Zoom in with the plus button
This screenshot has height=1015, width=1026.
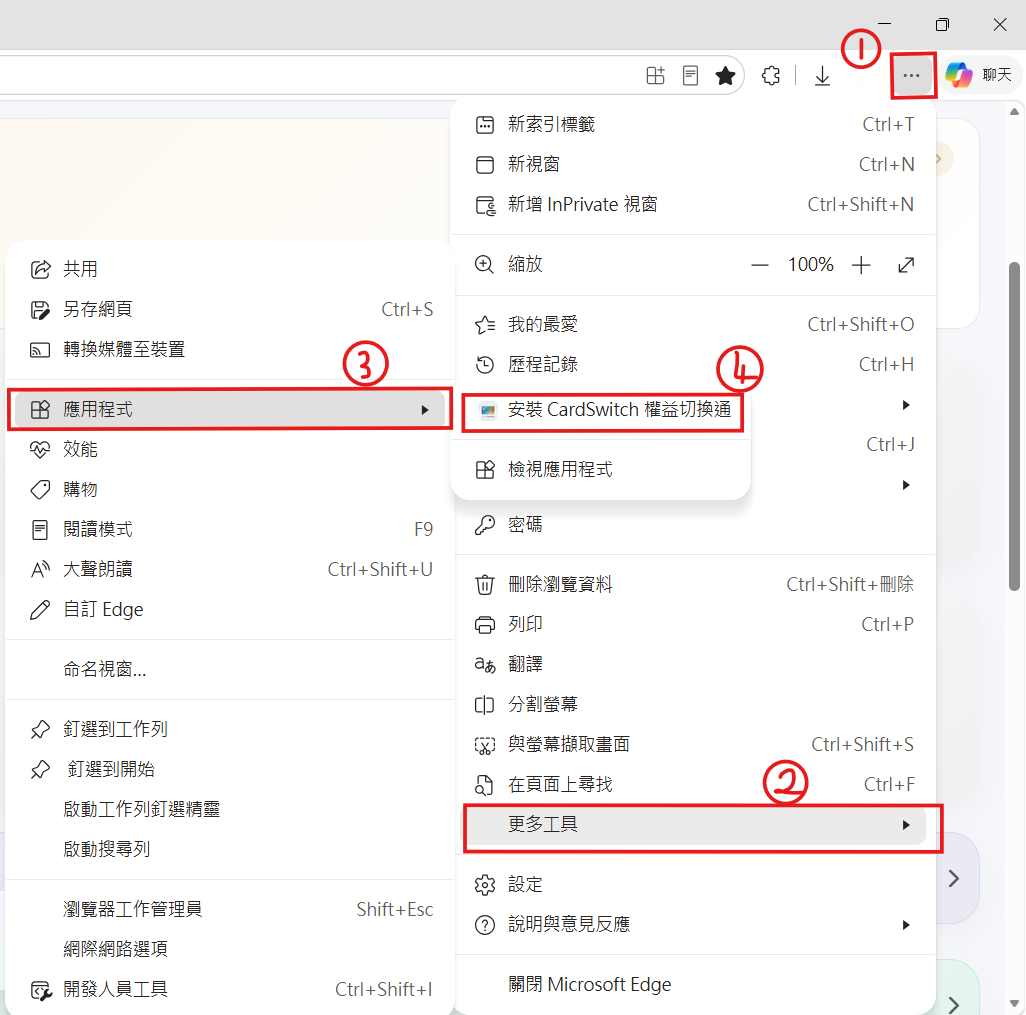coord(861,265)
